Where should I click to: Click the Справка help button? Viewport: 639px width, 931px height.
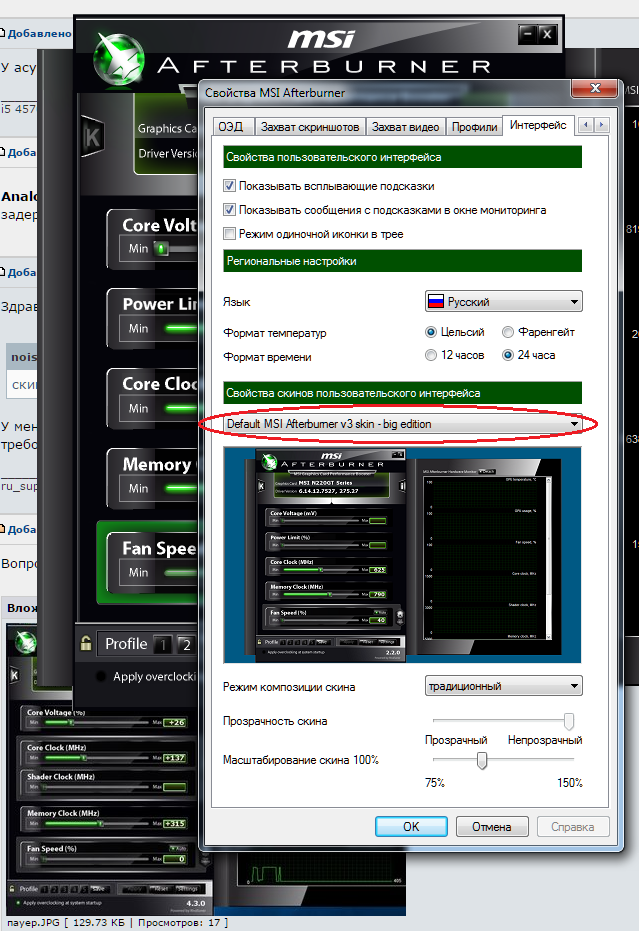572,826
